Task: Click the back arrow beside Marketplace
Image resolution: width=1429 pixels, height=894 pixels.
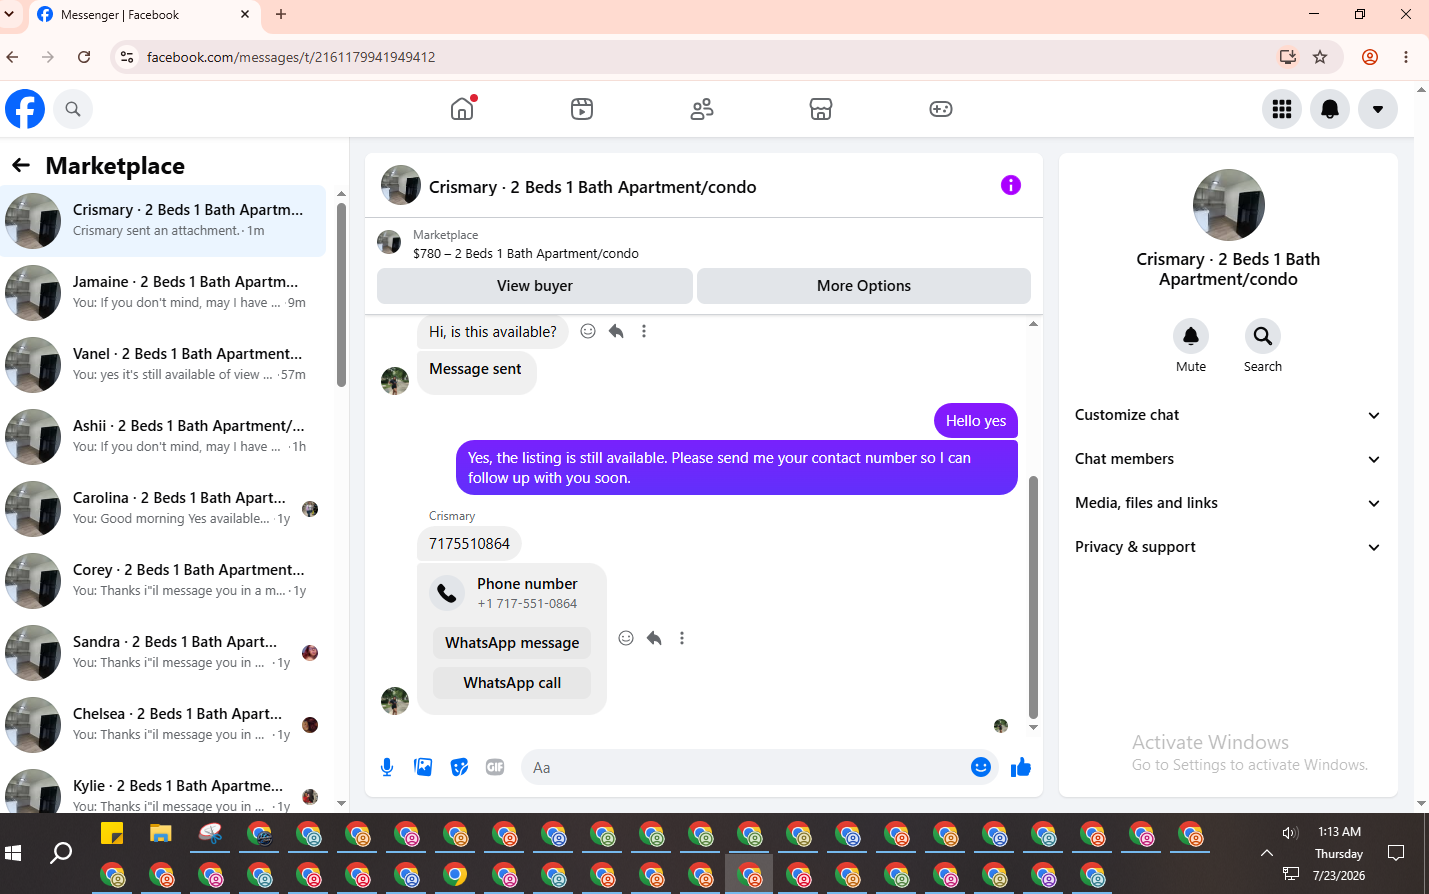Action: coord(21,165)
